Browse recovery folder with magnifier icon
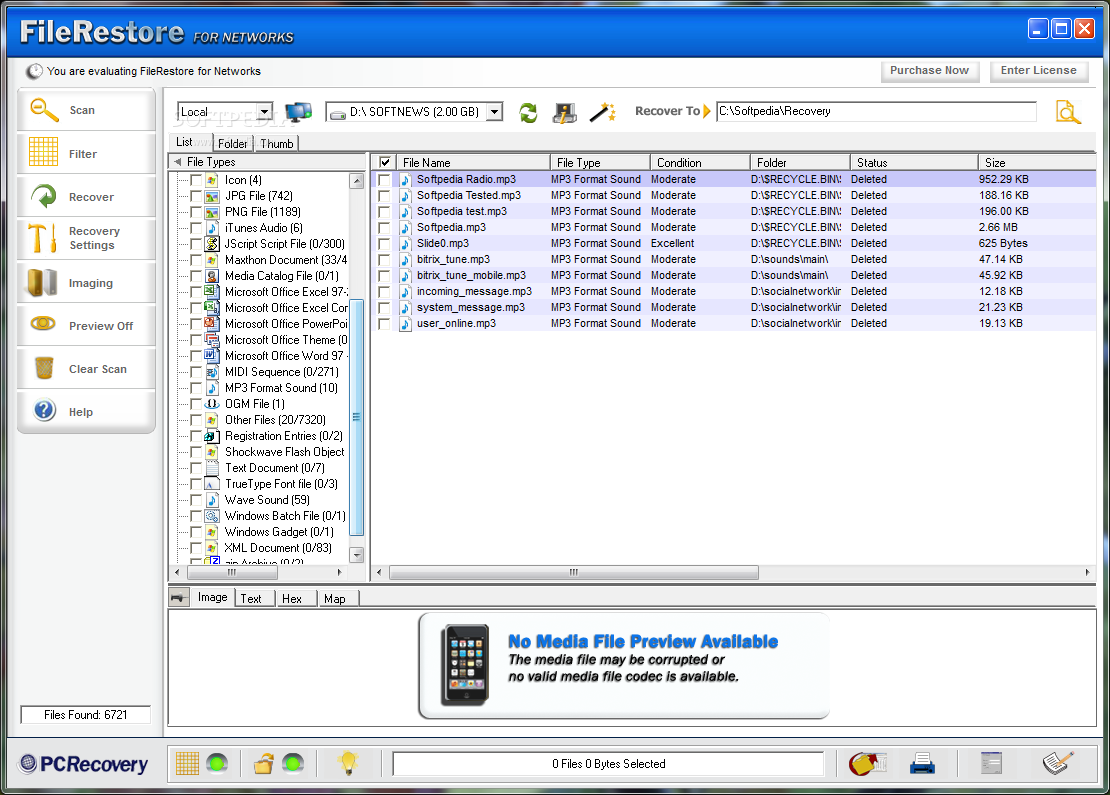The width and height of the screenshot is (1110, 795). click(1068, 112)
